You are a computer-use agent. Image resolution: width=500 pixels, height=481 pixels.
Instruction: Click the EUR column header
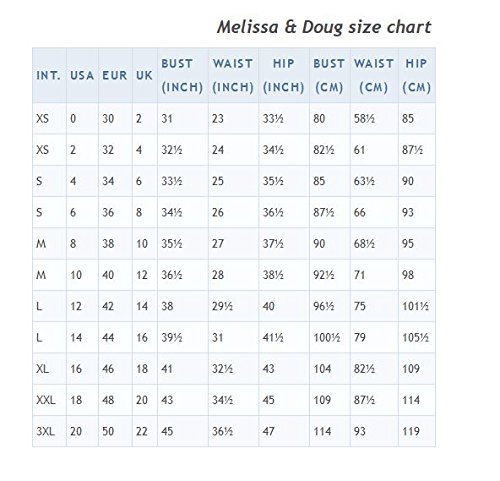(115, 75)
